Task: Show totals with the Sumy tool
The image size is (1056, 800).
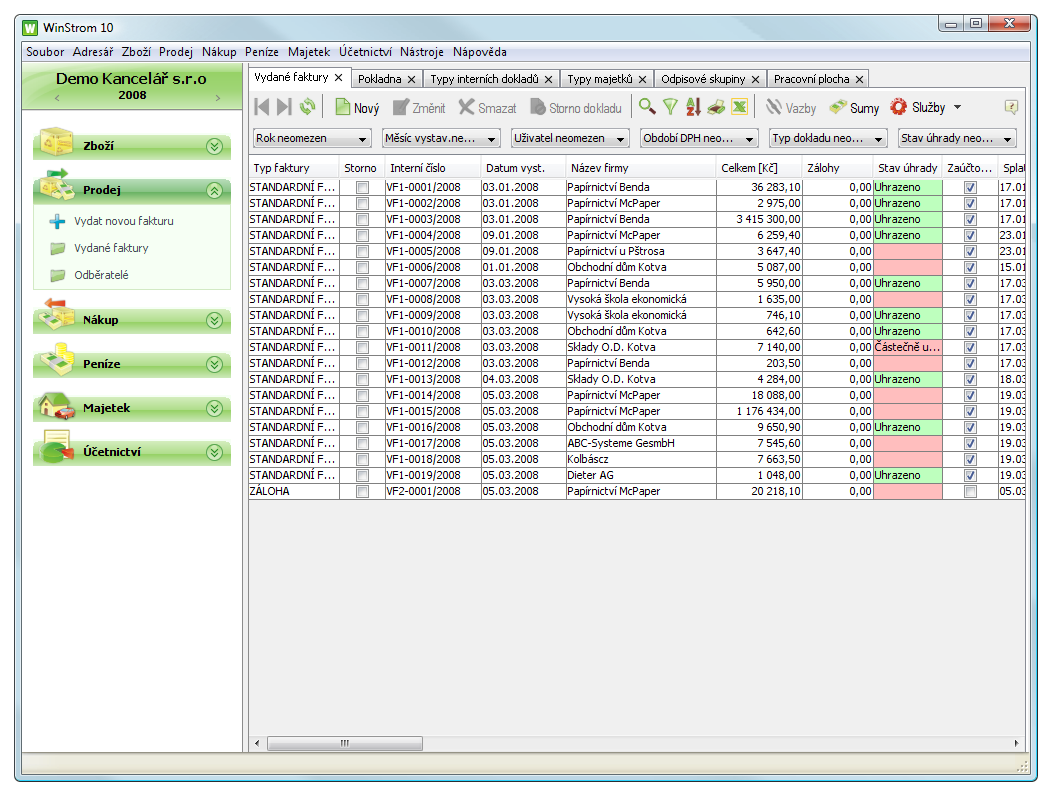Action: [854, 108]
